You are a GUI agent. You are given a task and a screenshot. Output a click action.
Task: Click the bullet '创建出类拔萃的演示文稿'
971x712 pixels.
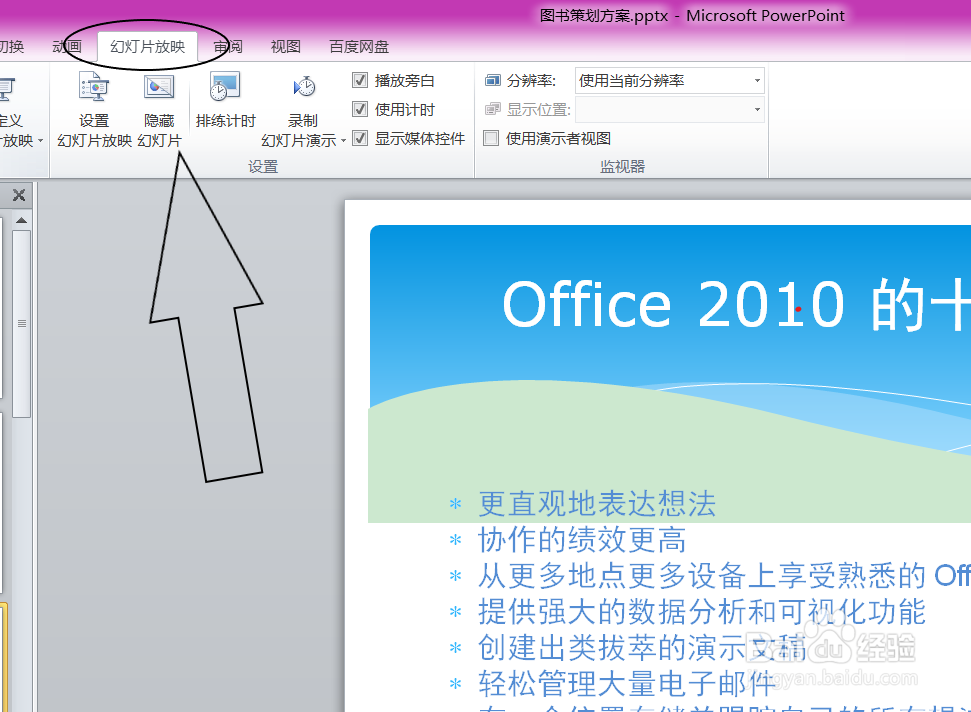coord(642,647)
